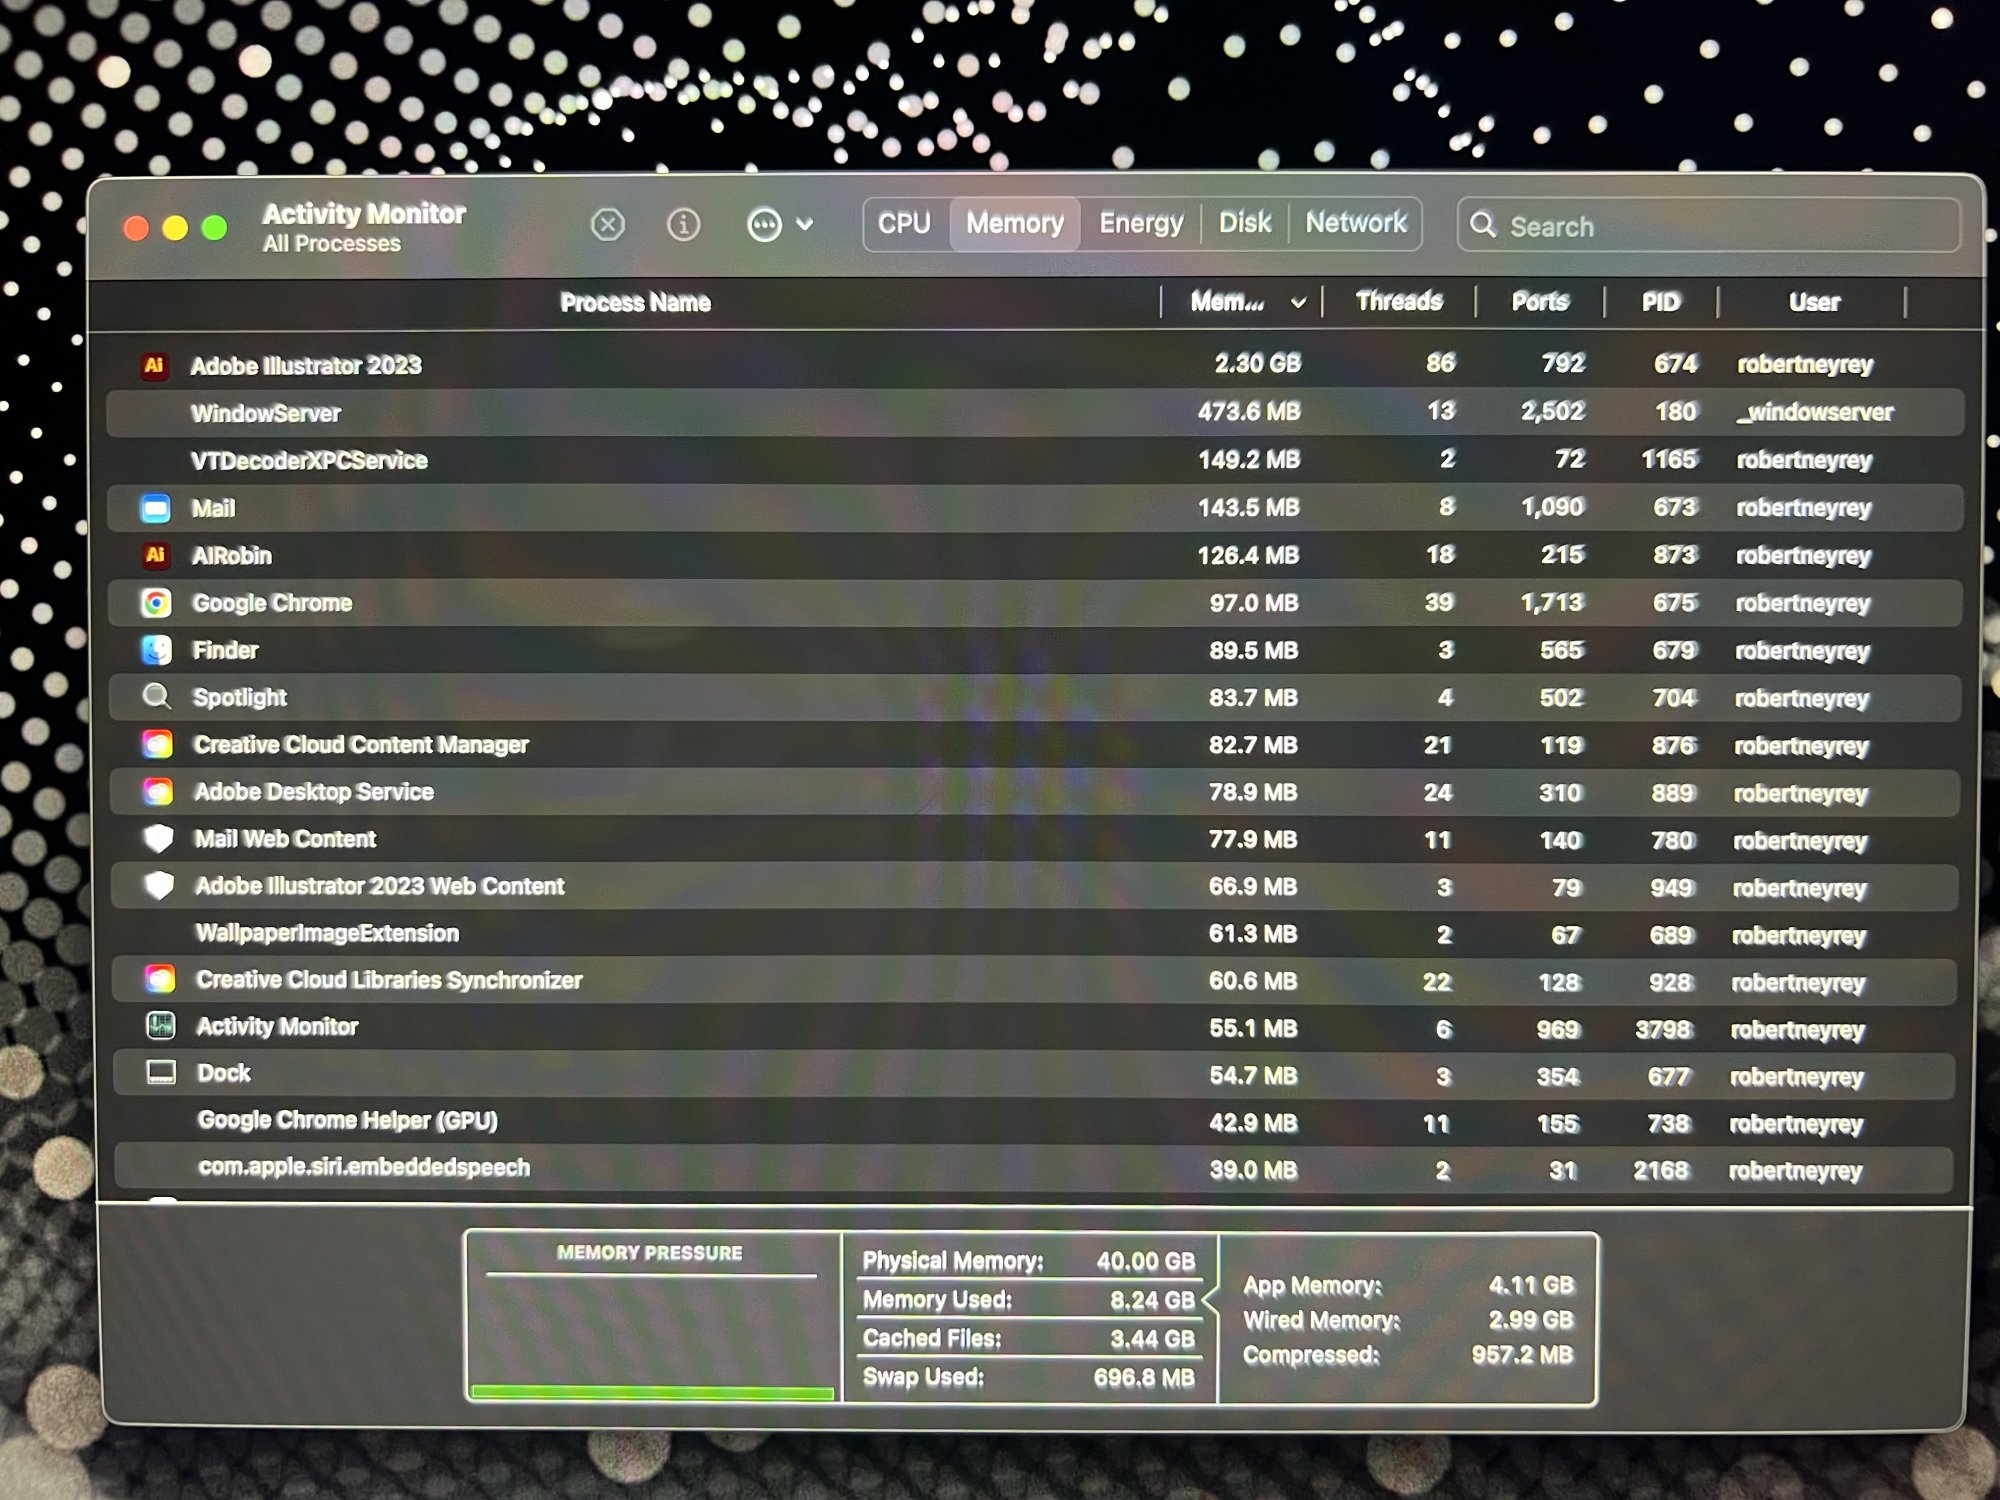
Task: Click the Search input field
Action: tap(1720, 226)
